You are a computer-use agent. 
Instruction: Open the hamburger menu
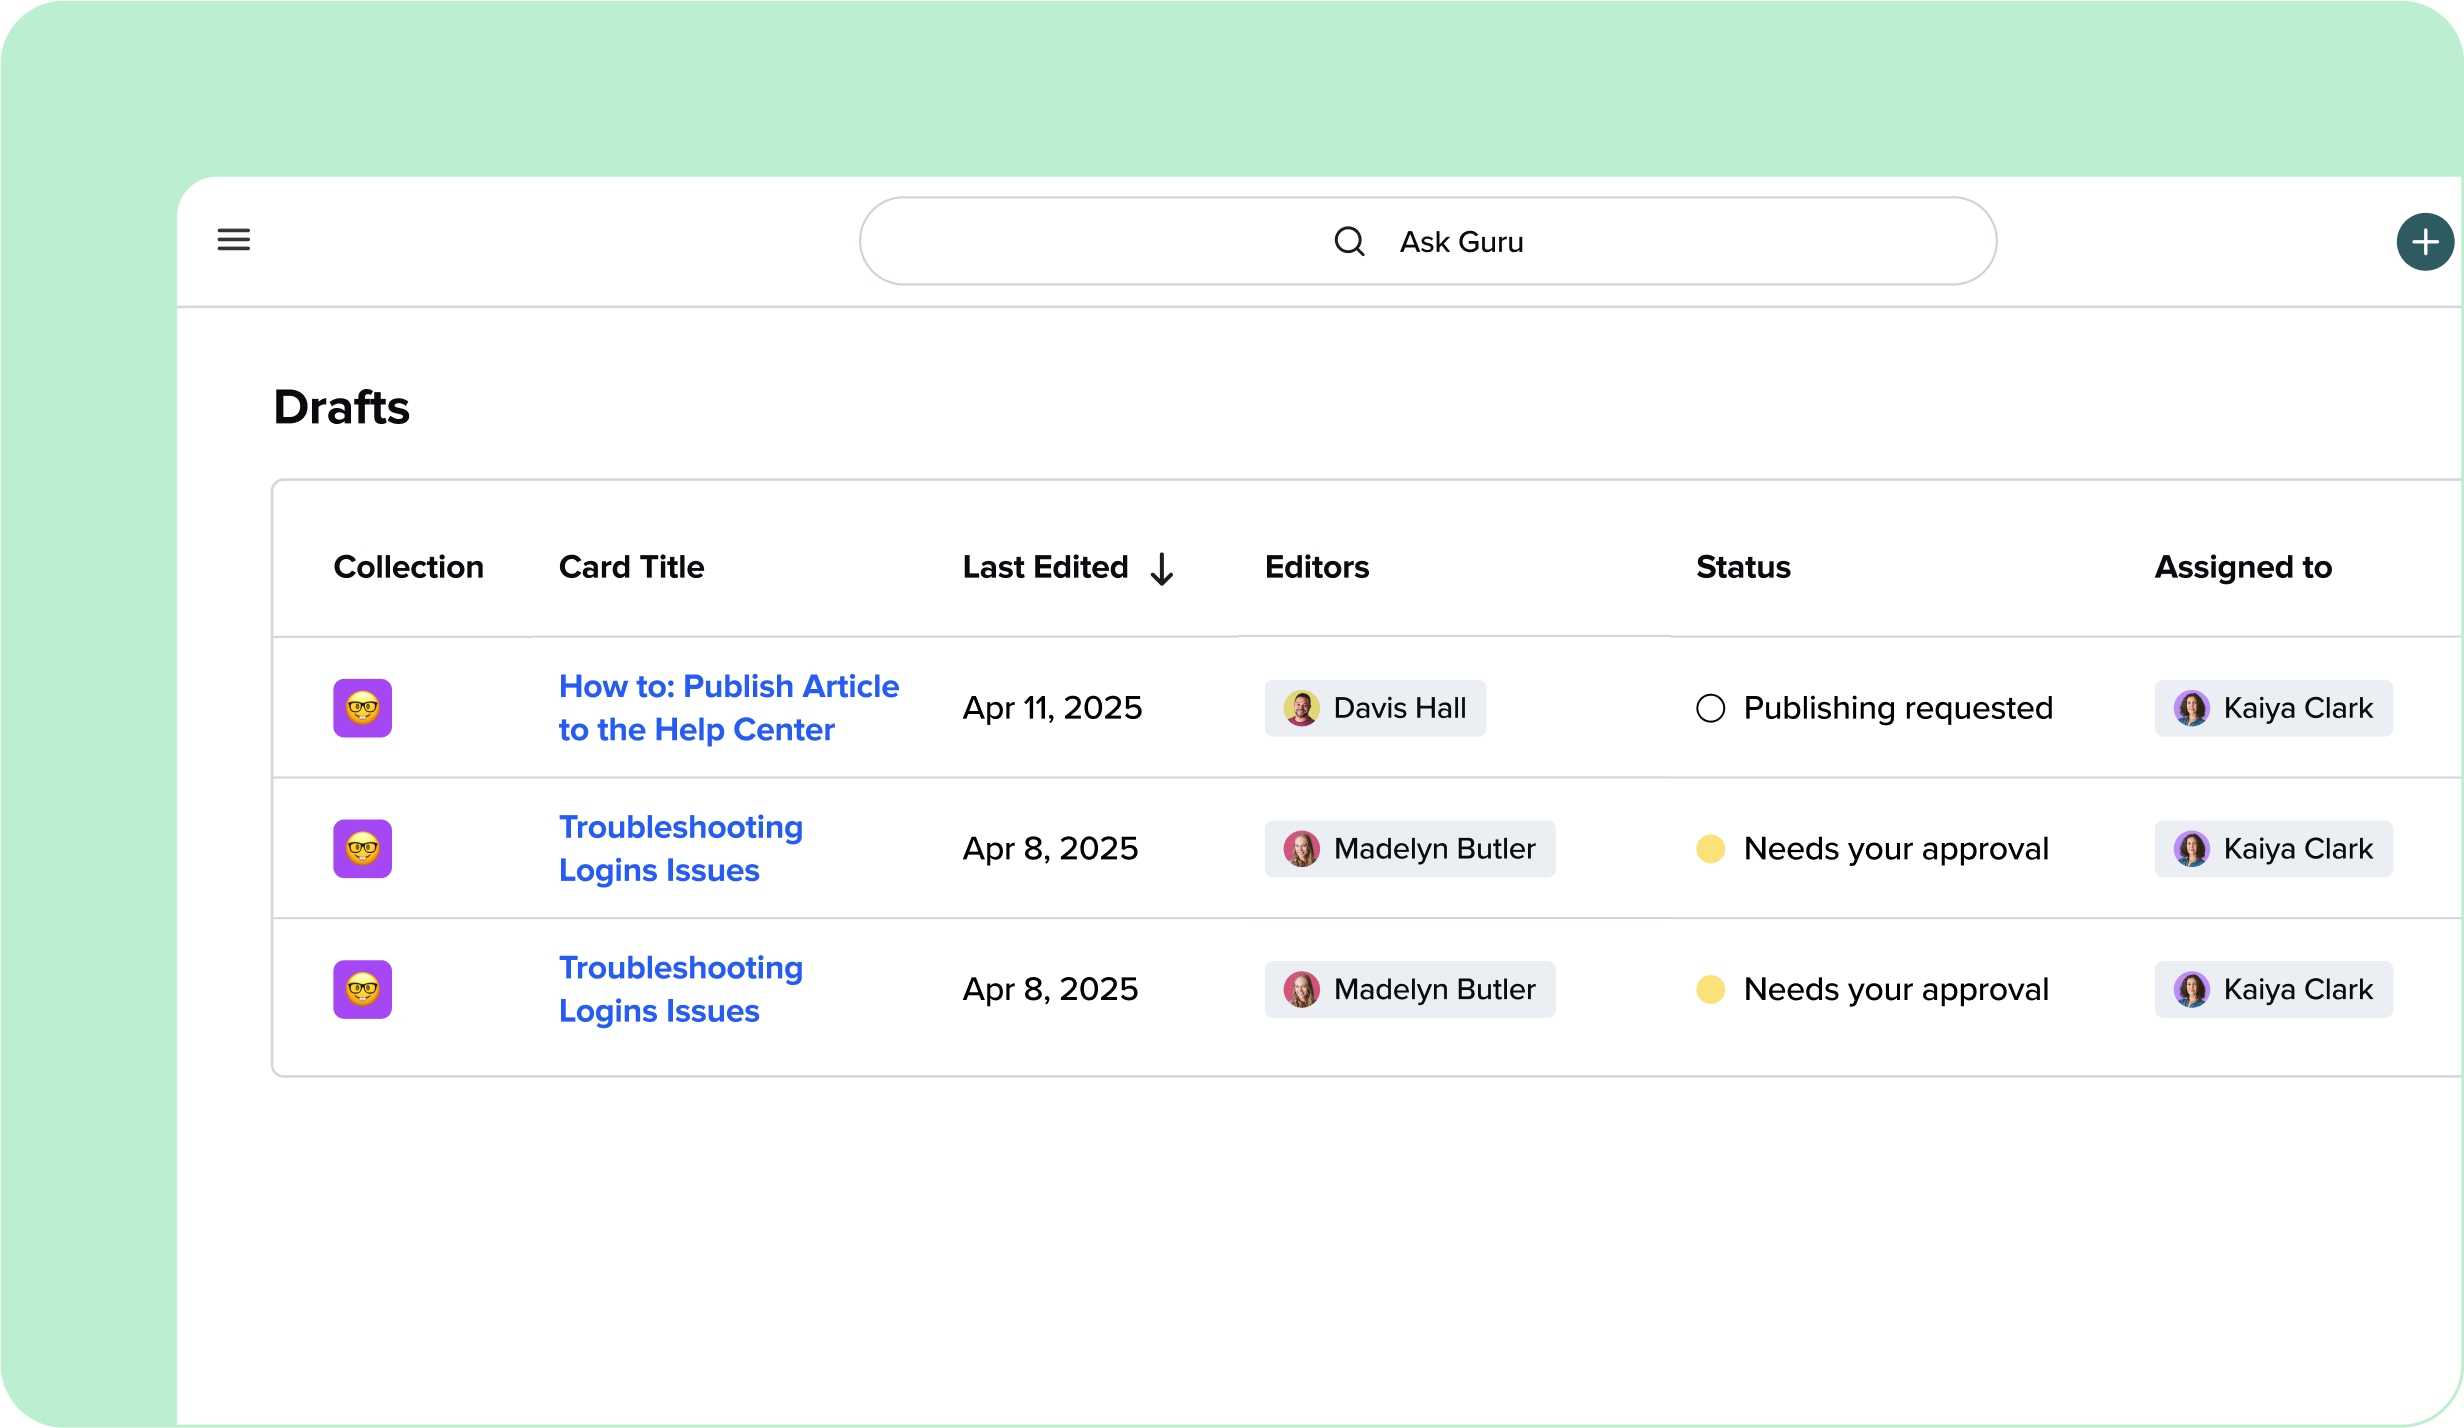[x=234, y=240]
